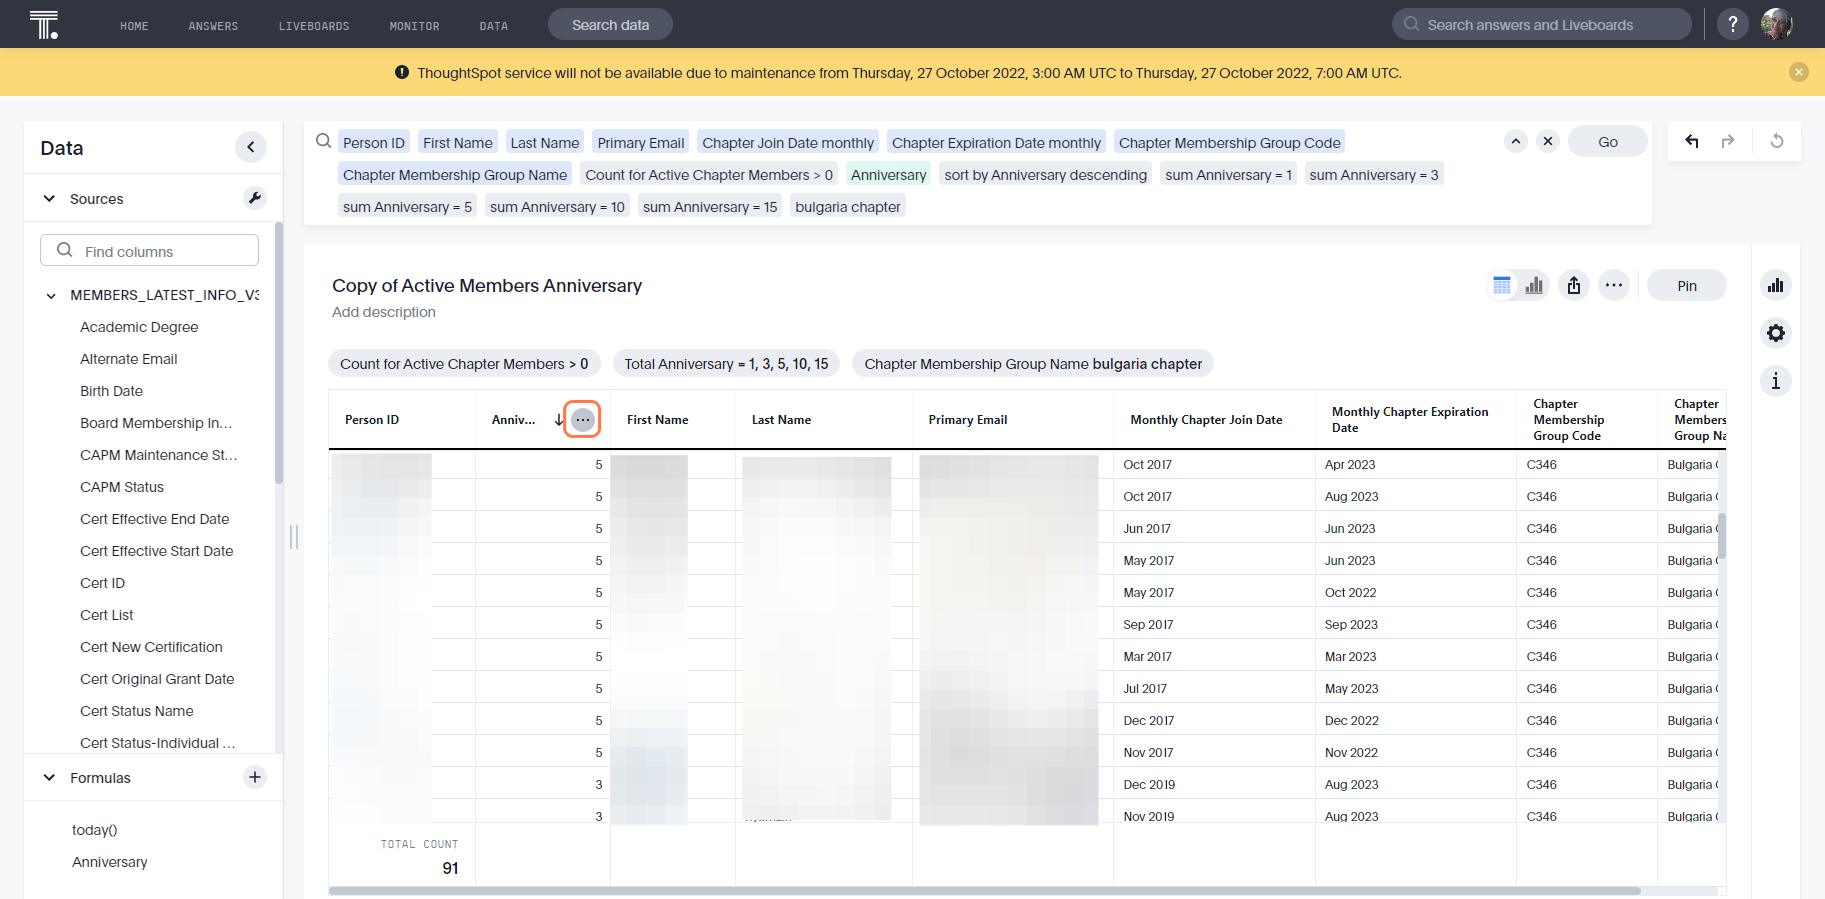Switch to table view icon
Screen dimensions: 1825x899
1502,285
